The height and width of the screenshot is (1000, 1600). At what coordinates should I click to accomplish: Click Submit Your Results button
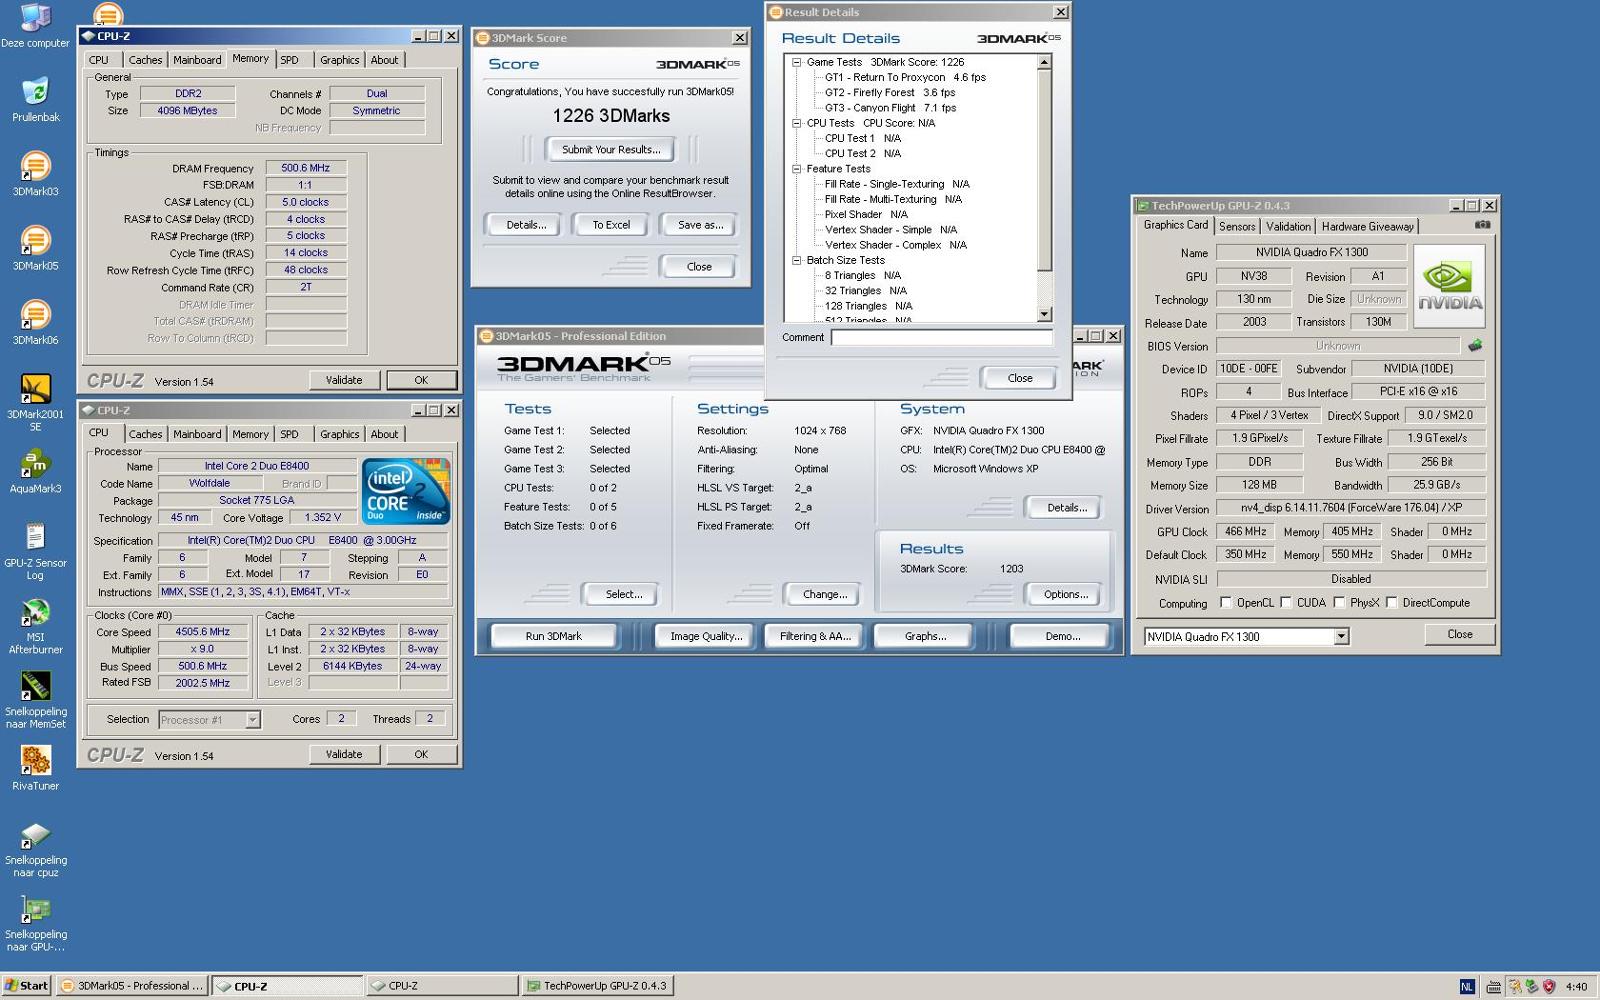610,150
